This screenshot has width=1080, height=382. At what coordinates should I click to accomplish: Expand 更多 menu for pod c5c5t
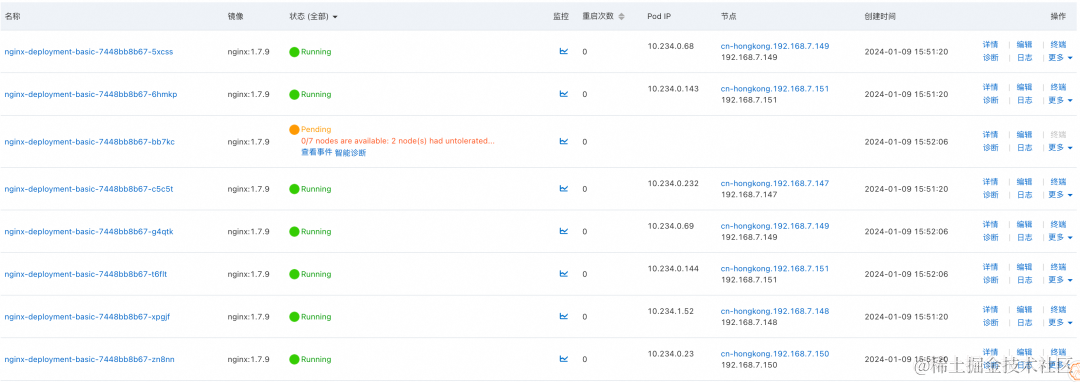click(1060, 195)
